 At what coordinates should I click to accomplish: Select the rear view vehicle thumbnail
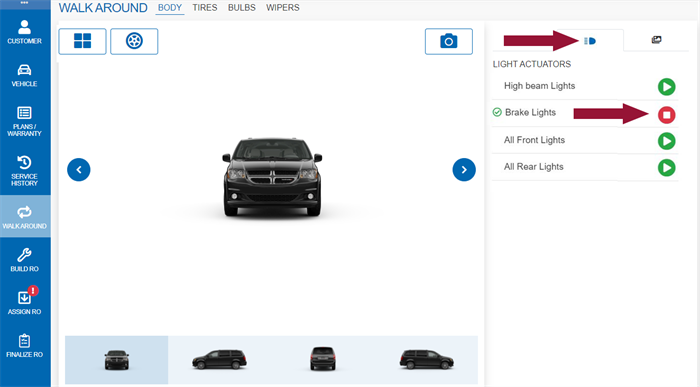pos(323,359)
